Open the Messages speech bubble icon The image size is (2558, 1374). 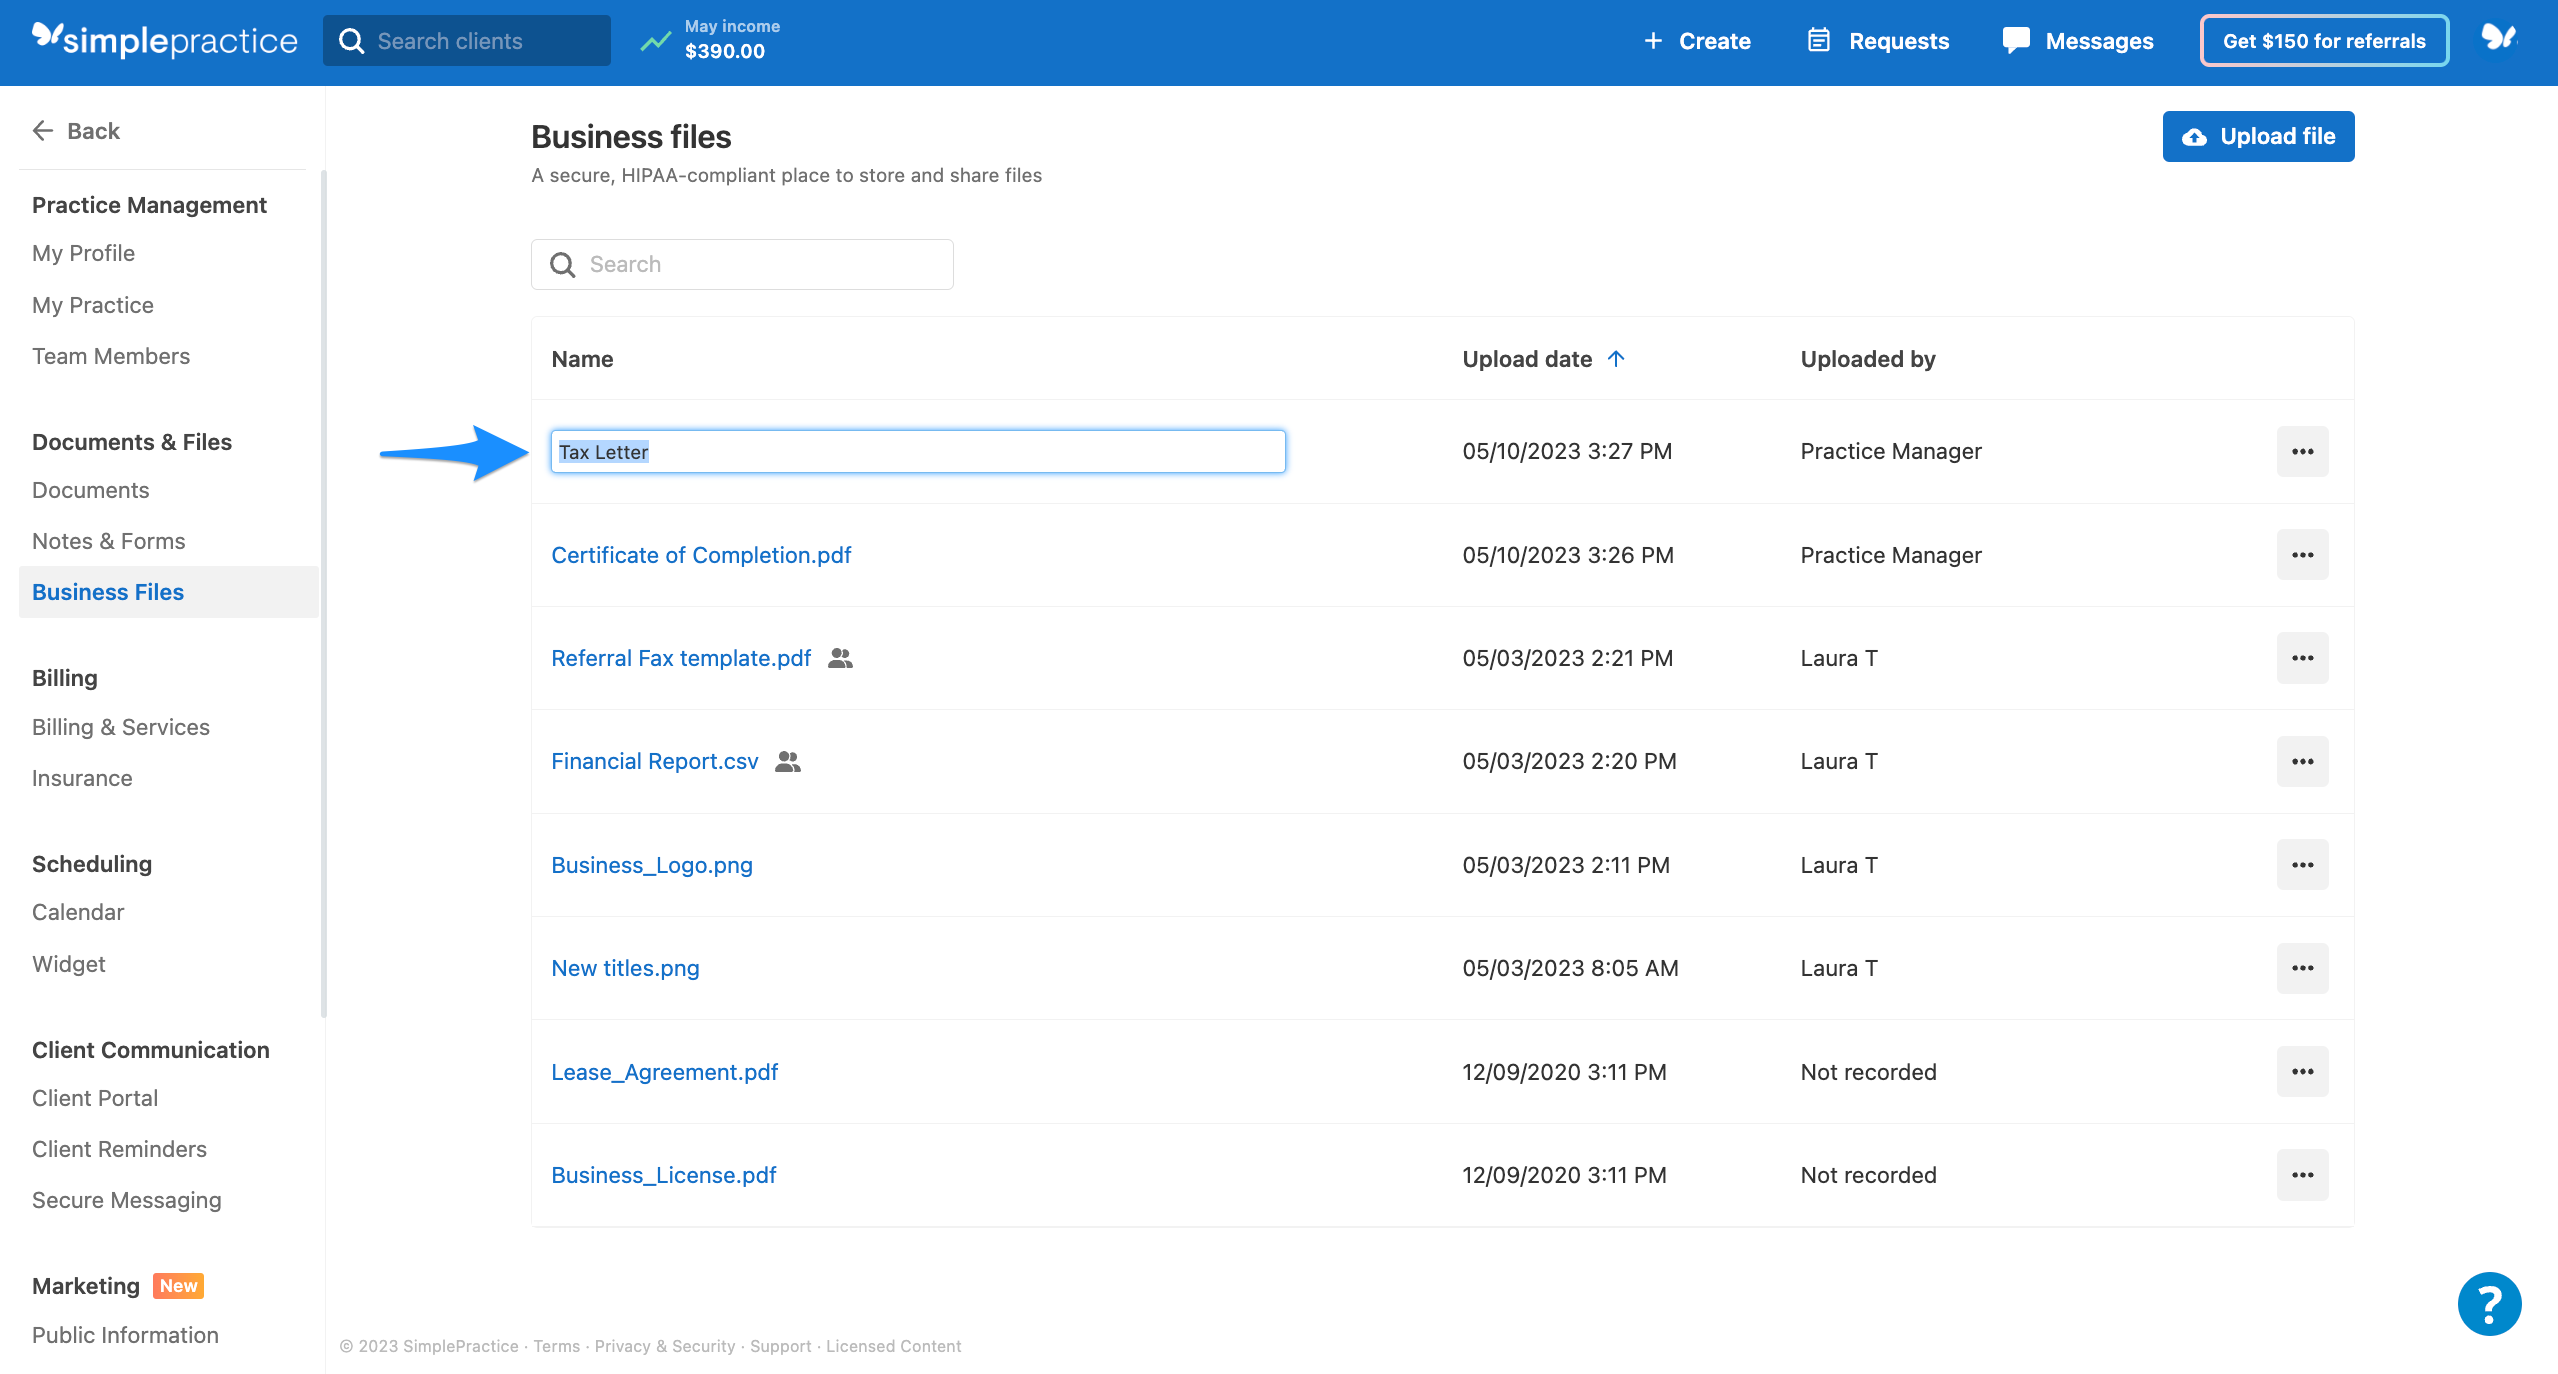pyautogui.click(x=2016, y=41)
